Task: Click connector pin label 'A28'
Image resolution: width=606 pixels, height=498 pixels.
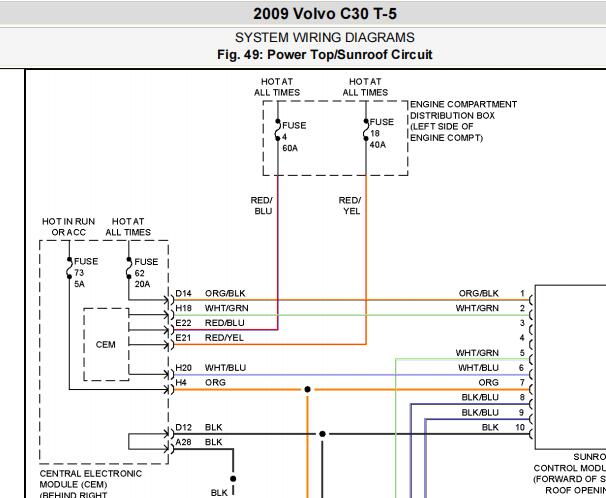Action: 183,442
